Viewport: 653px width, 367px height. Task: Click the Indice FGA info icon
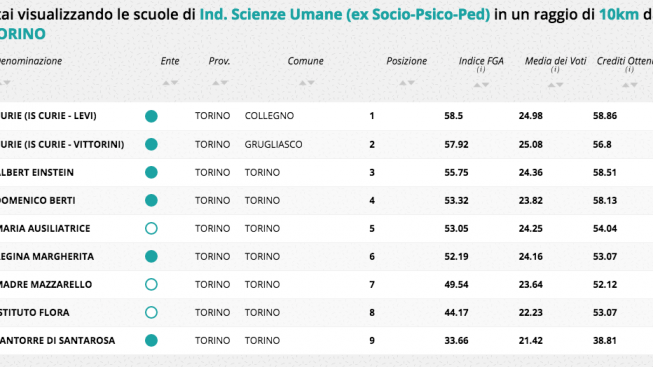481,70
